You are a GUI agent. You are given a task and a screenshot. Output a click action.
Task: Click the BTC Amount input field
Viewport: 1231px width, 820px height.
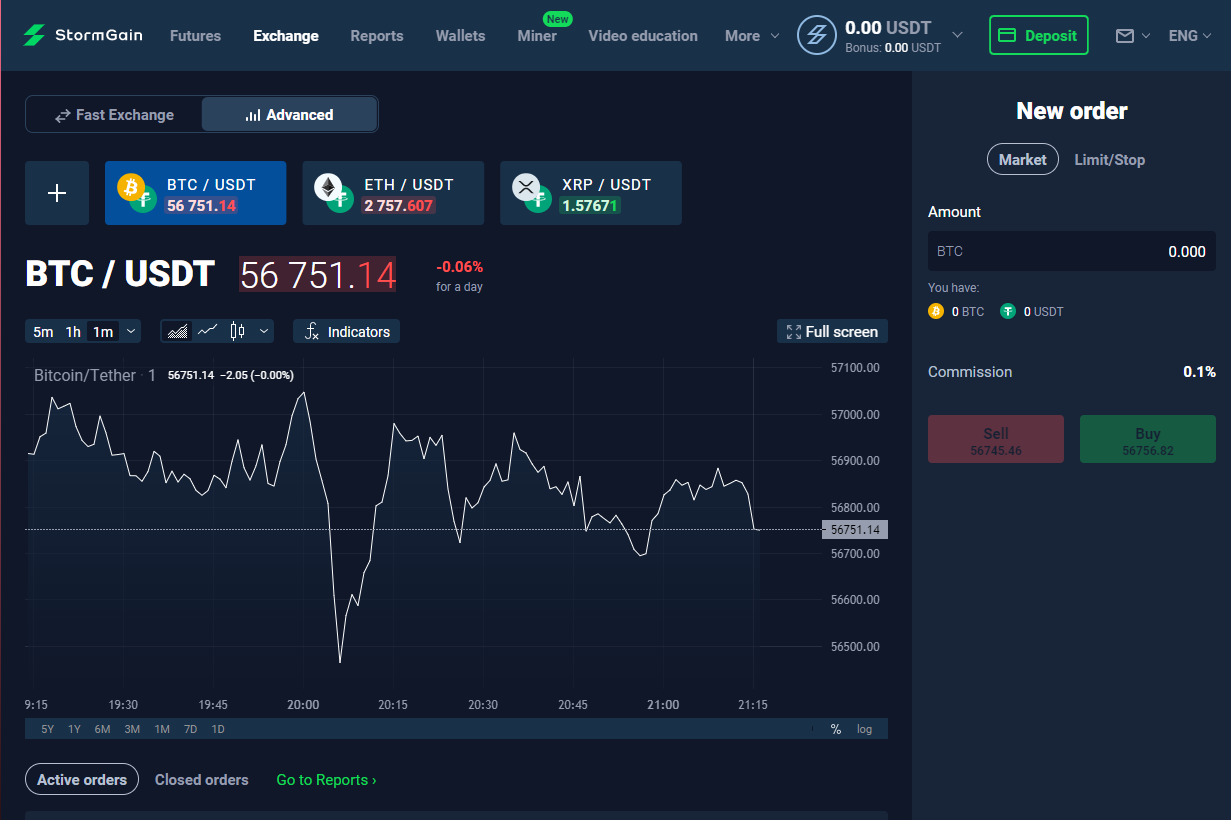pyautogui.click(x=1072, y=251)
